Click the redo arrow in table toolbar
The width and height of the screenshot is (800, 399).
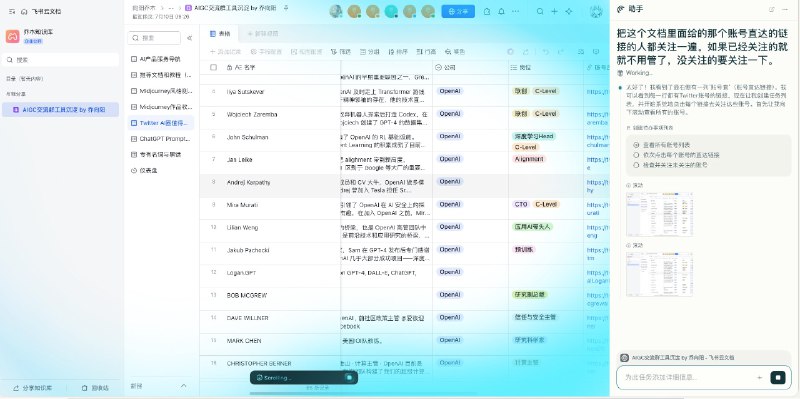(x=561, y=52)
